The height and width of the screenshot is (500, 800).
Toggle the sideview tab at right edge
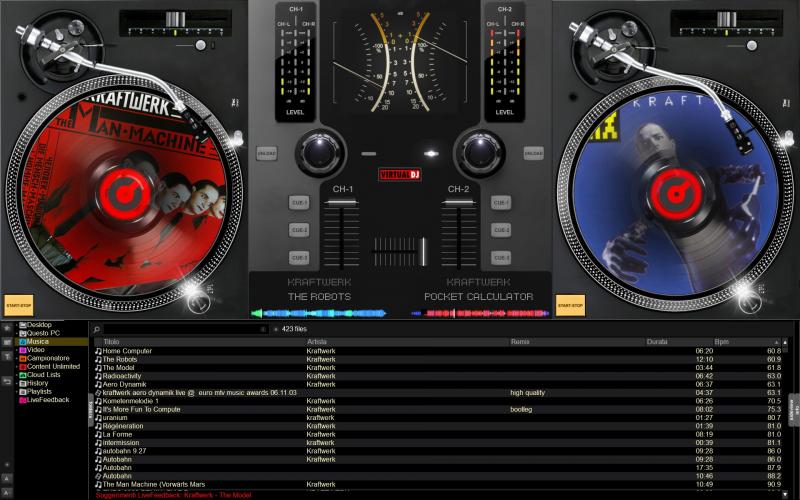pos(793,409)
